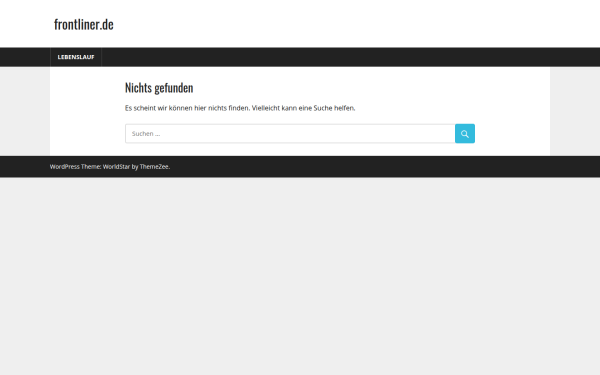Screen dimensions: 600x375
Task: Click the 'WordPress Theme: WorldStar by ThemeZee.' footer text
Action: point(110,166)
